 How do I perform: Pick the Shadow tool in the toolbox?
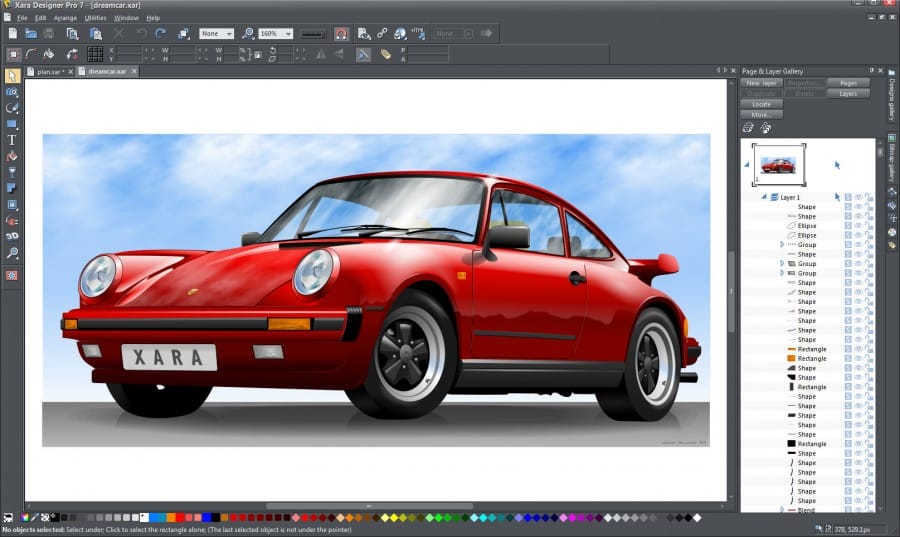pyautogui.click(x=12, y=188)
